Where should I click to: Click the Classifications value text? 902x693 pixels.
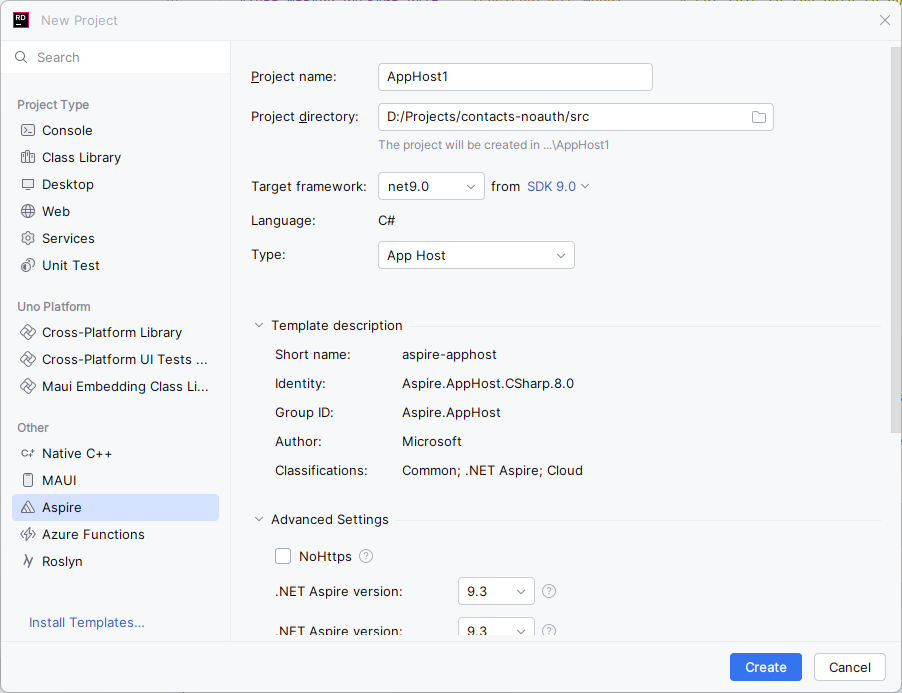[x=492, y=470]
